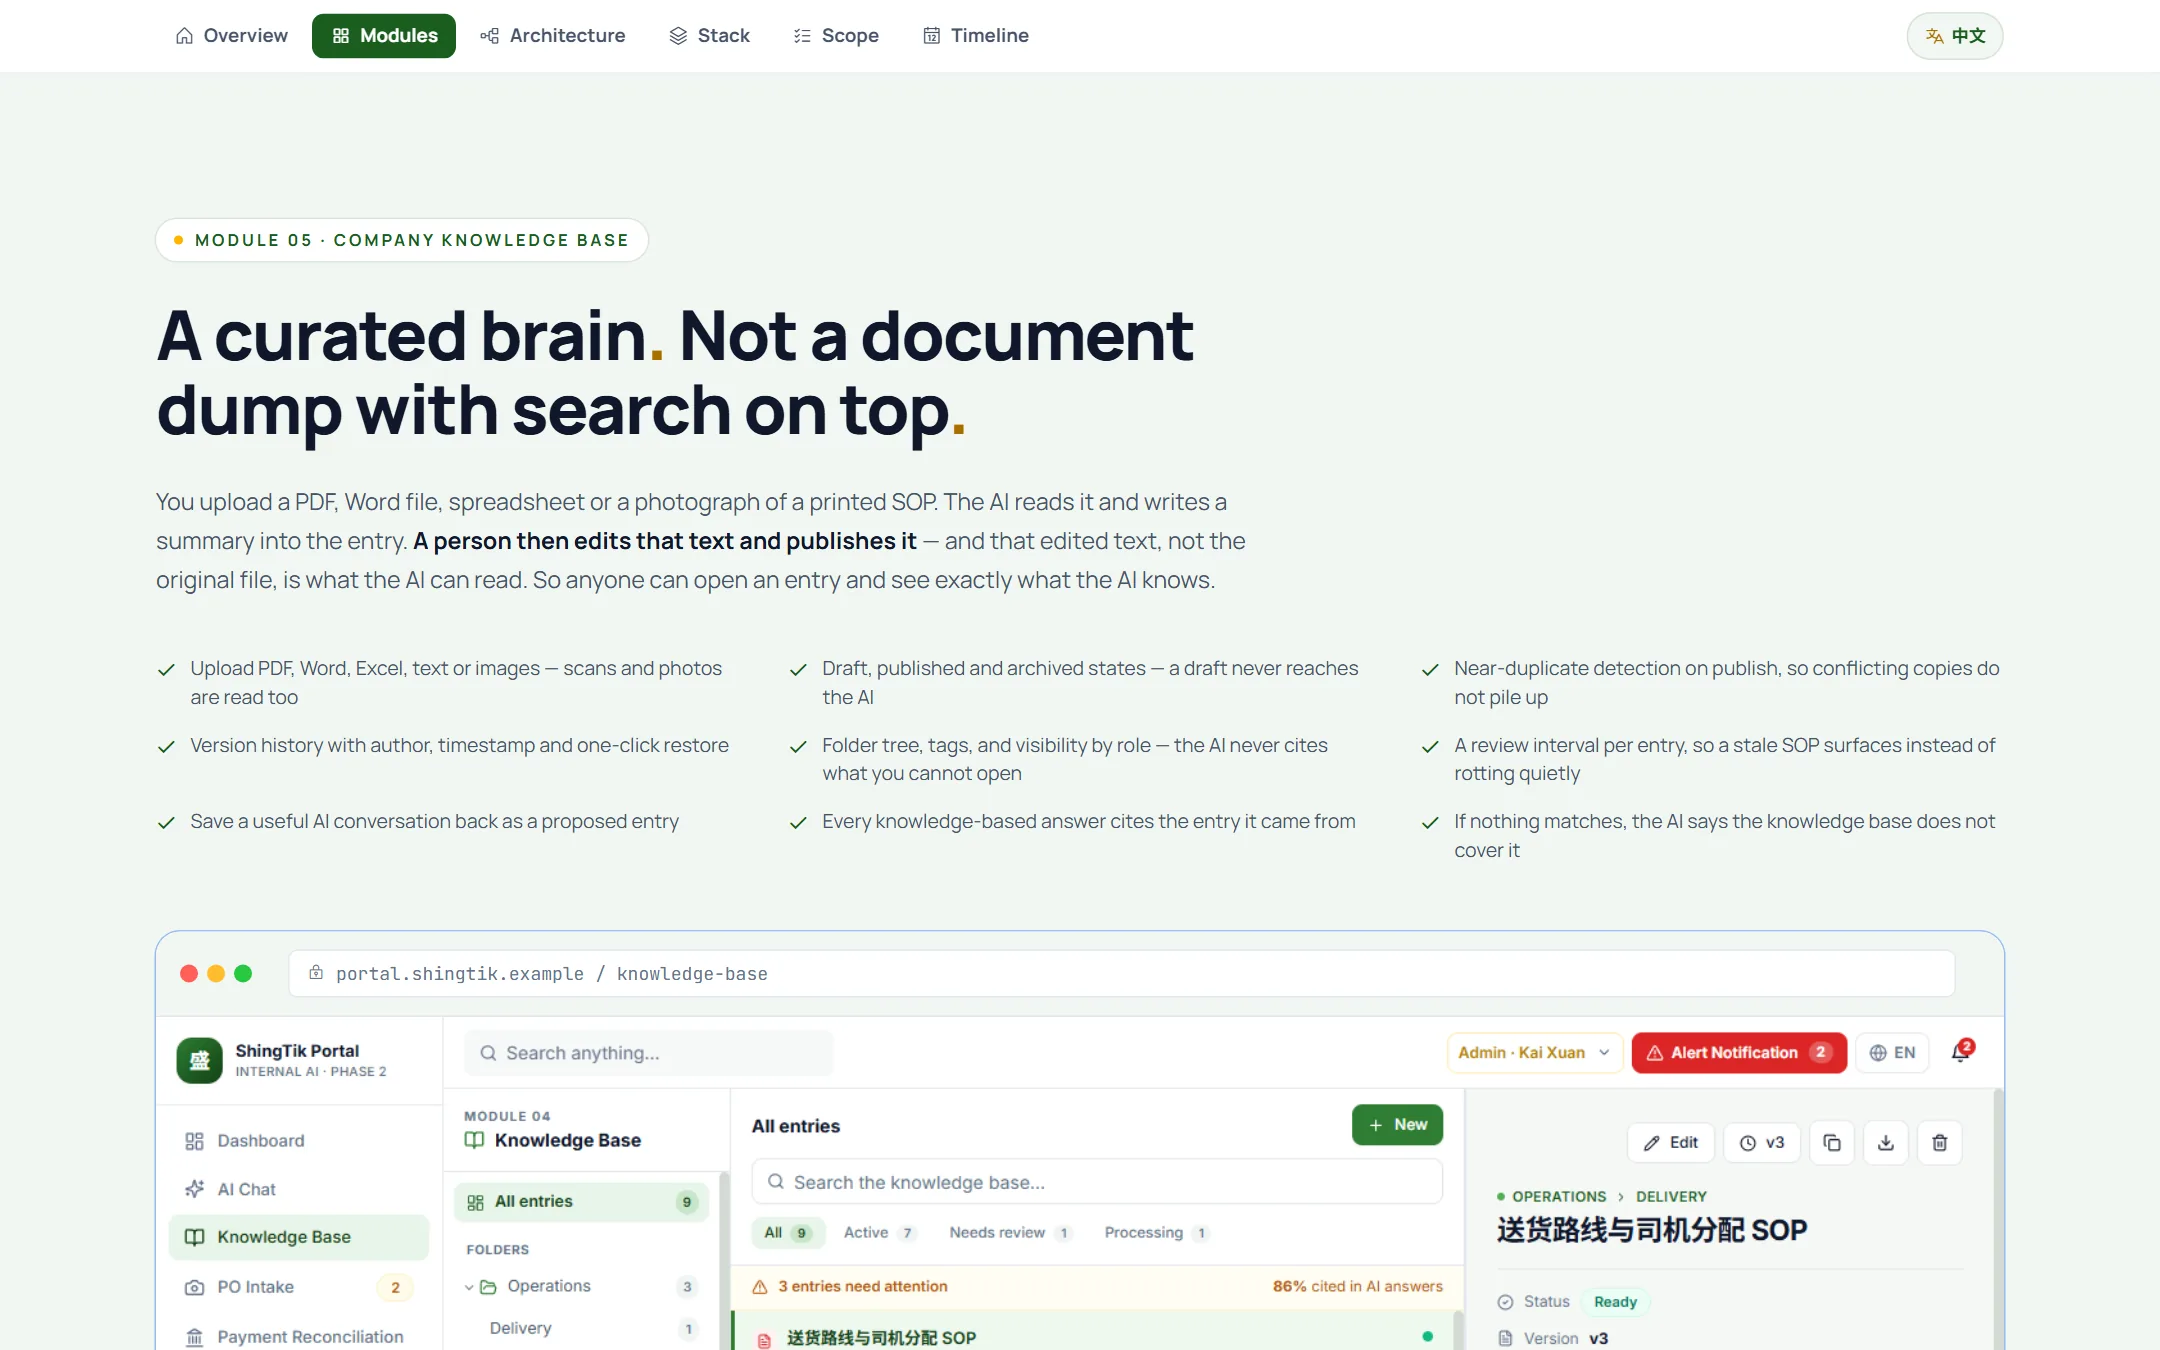
Task: Filter entries by Needs review
Action: pos(1011,1233)
